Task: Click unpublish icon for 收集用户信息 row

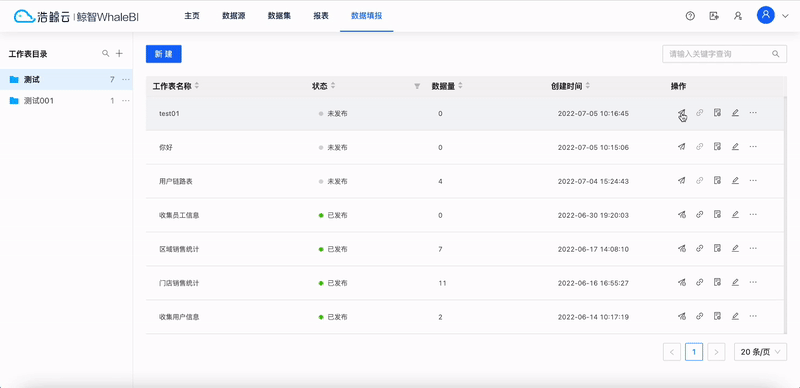Action: point(681,317)
